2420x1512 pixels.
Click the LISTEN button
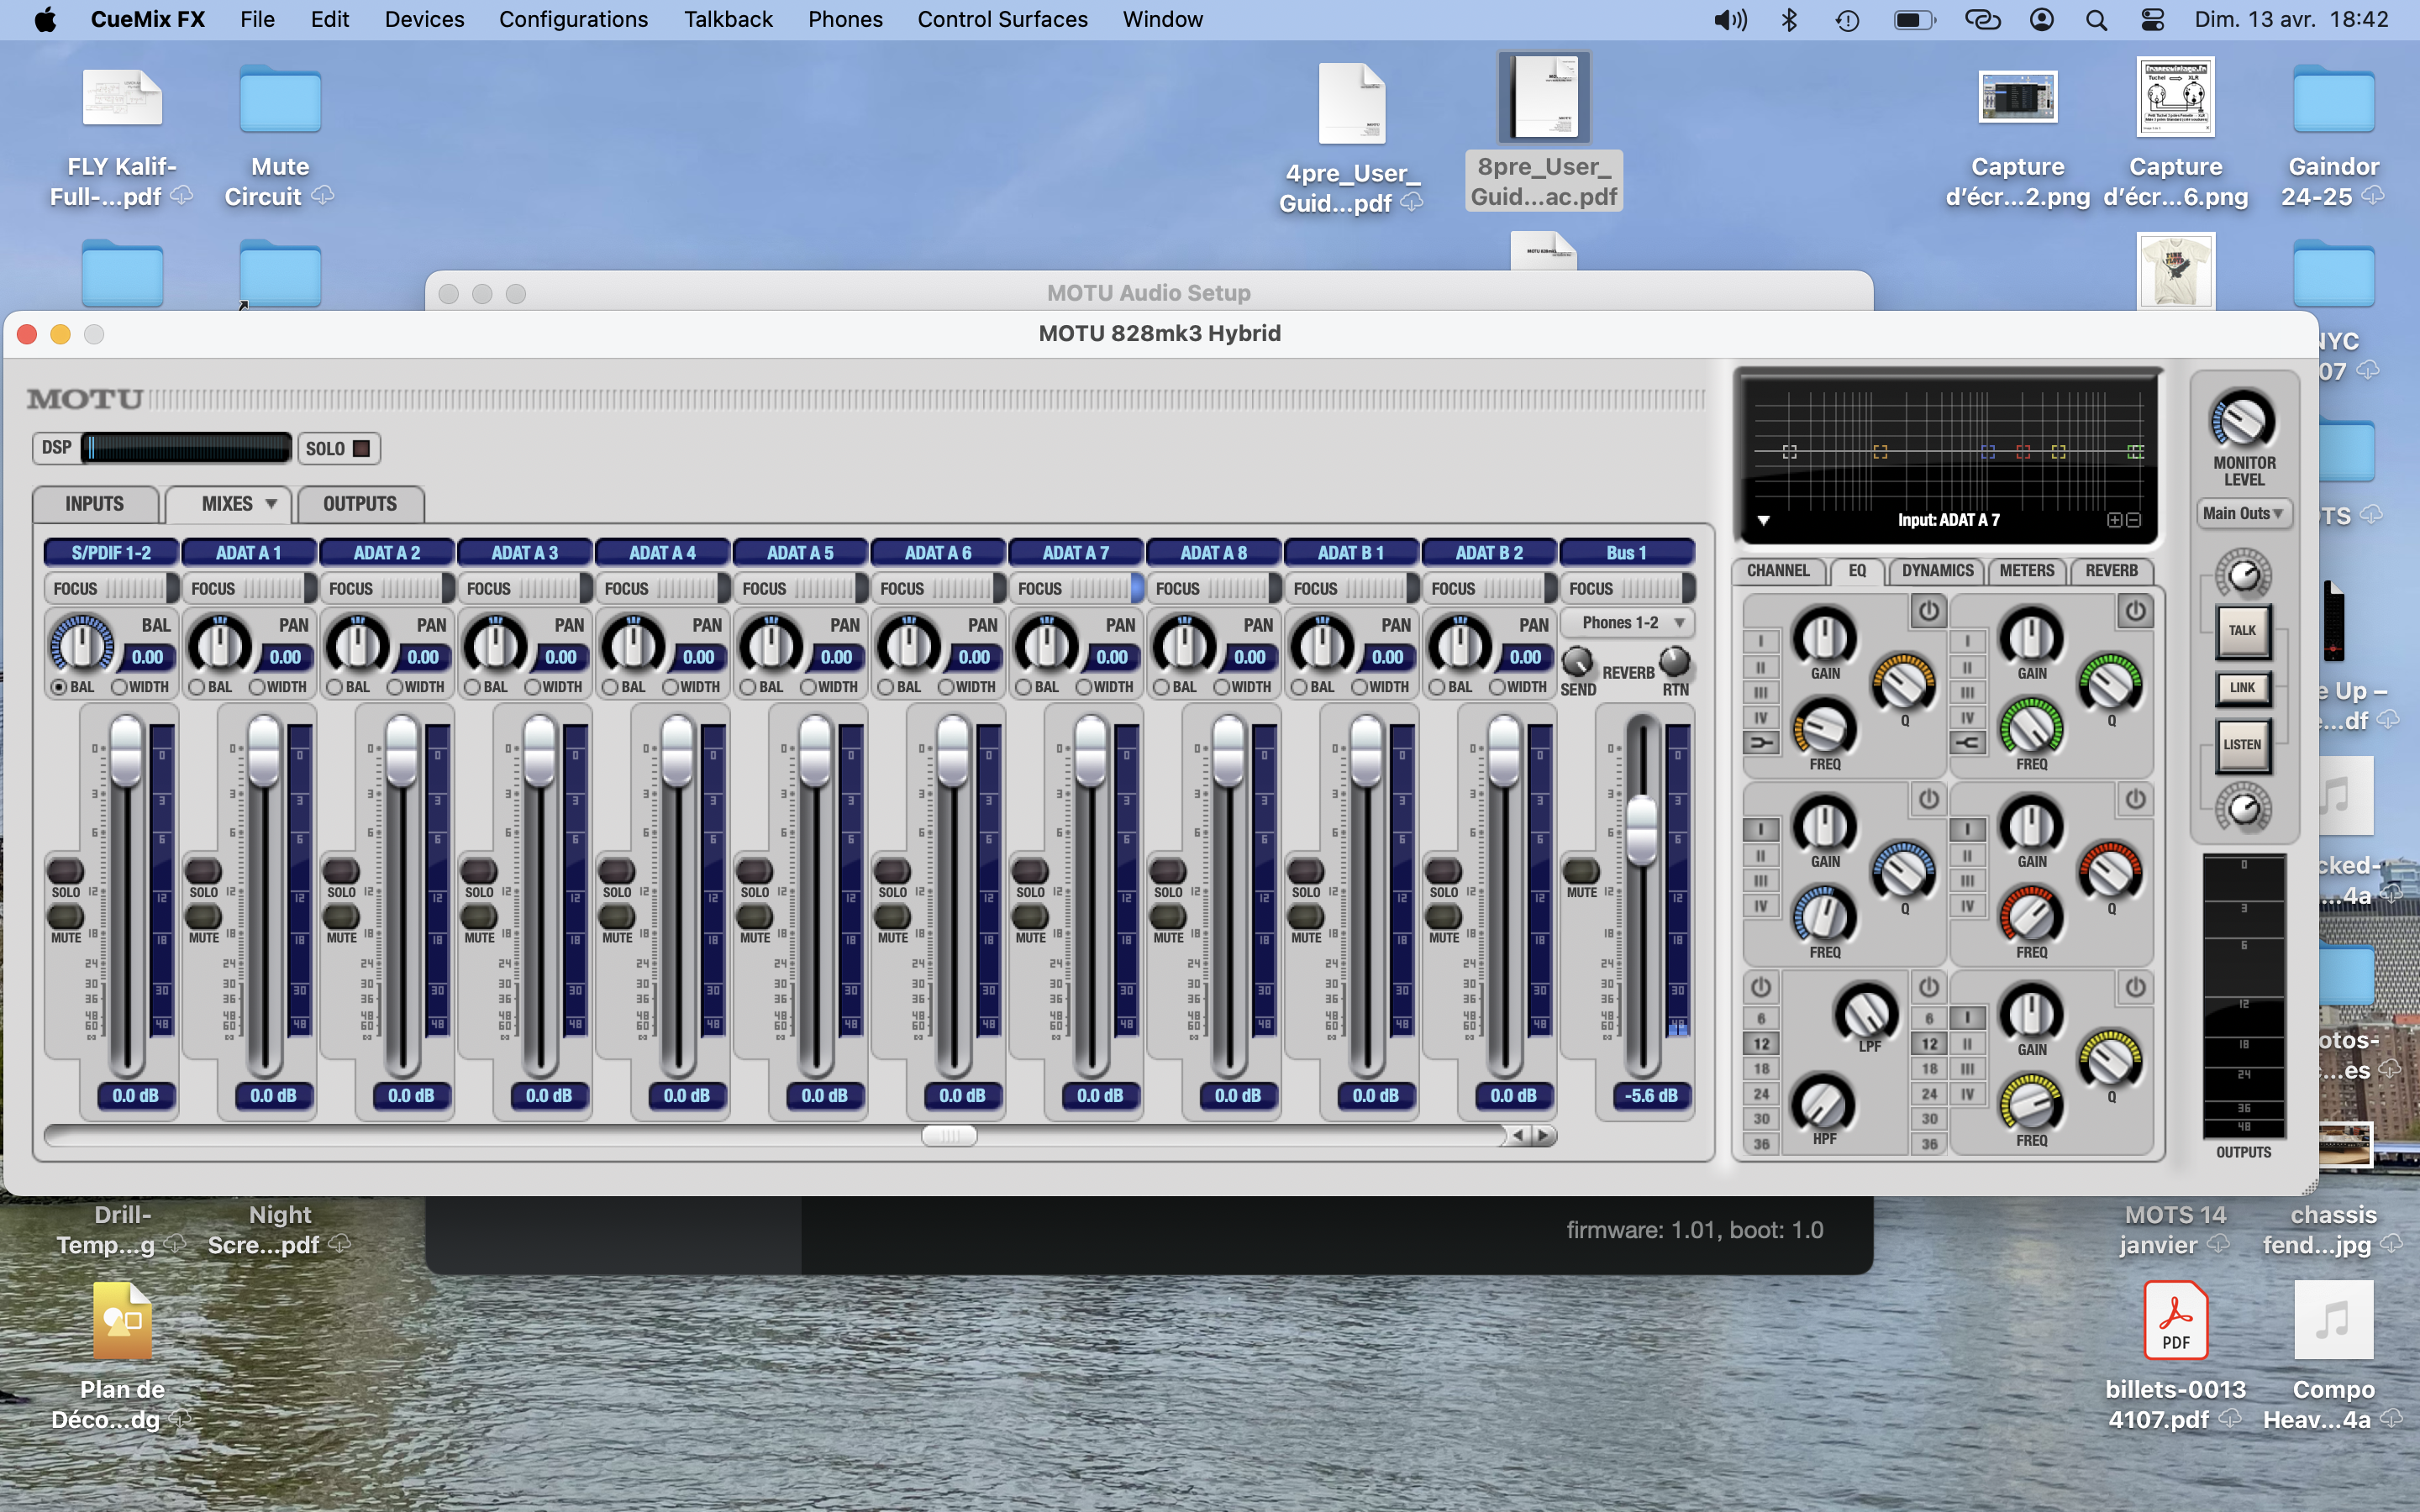[x=2242, y=745]
